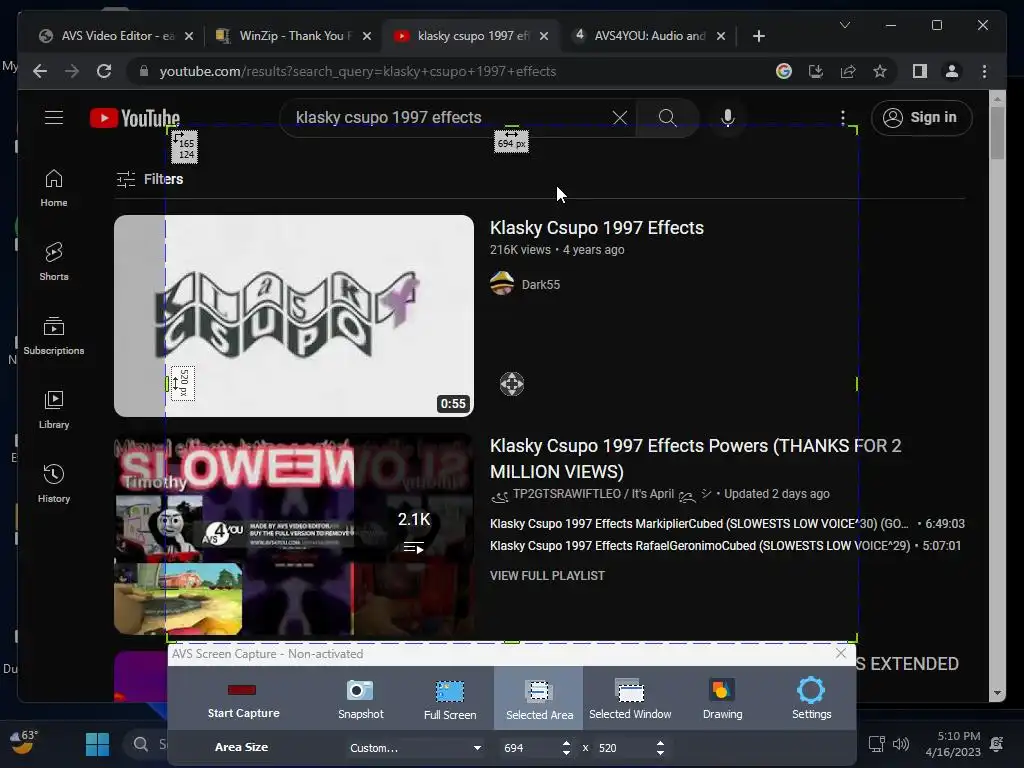The image size is (1024, 768).
Task: Click the install app icon in the address bar
Action: tap(816, 71)
